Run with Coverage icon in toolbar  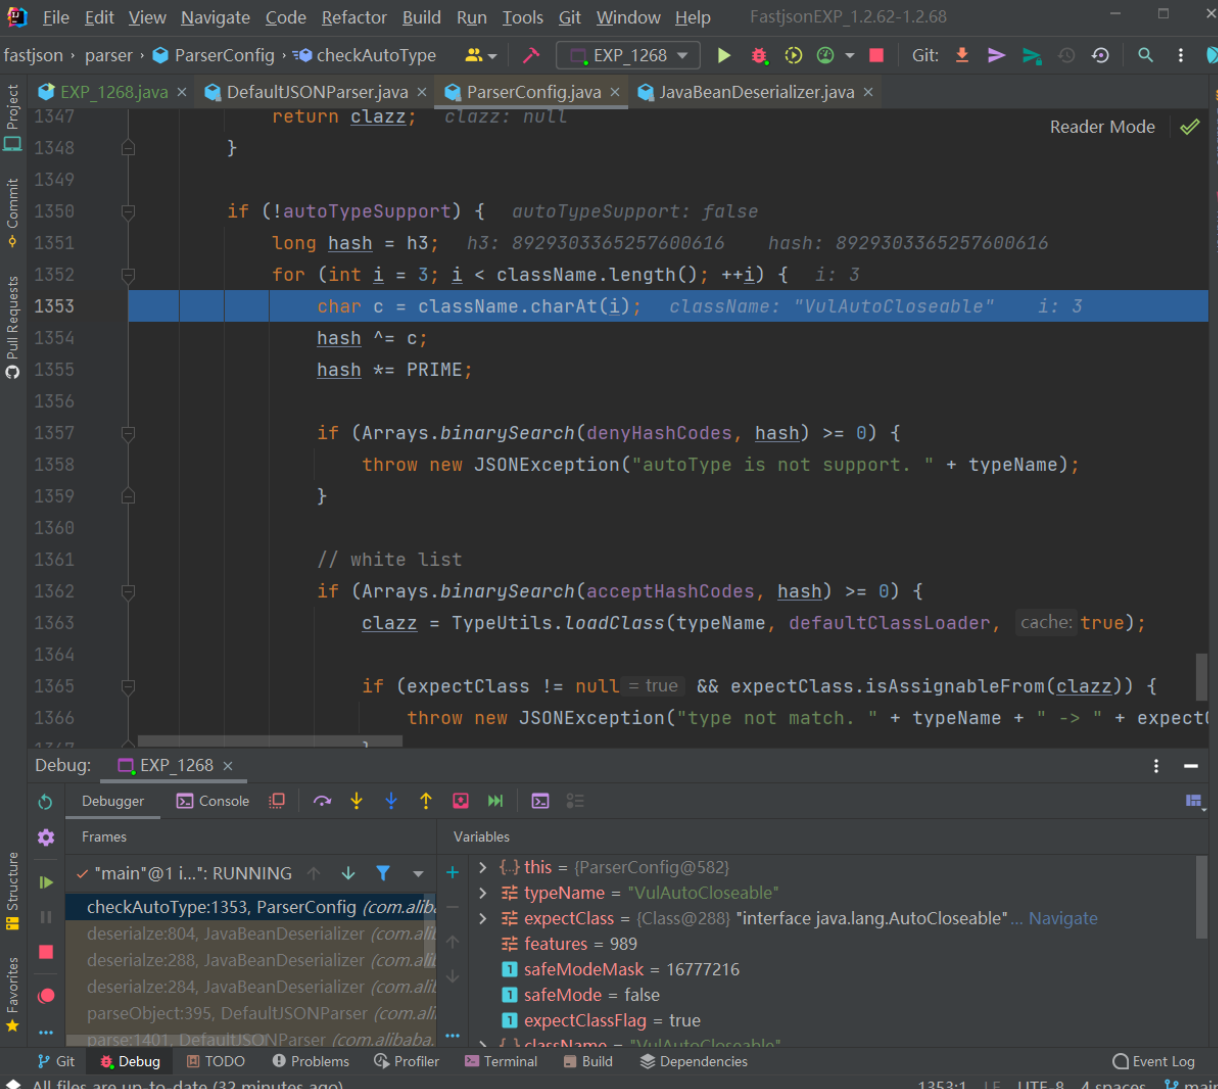tap(793, 55)
